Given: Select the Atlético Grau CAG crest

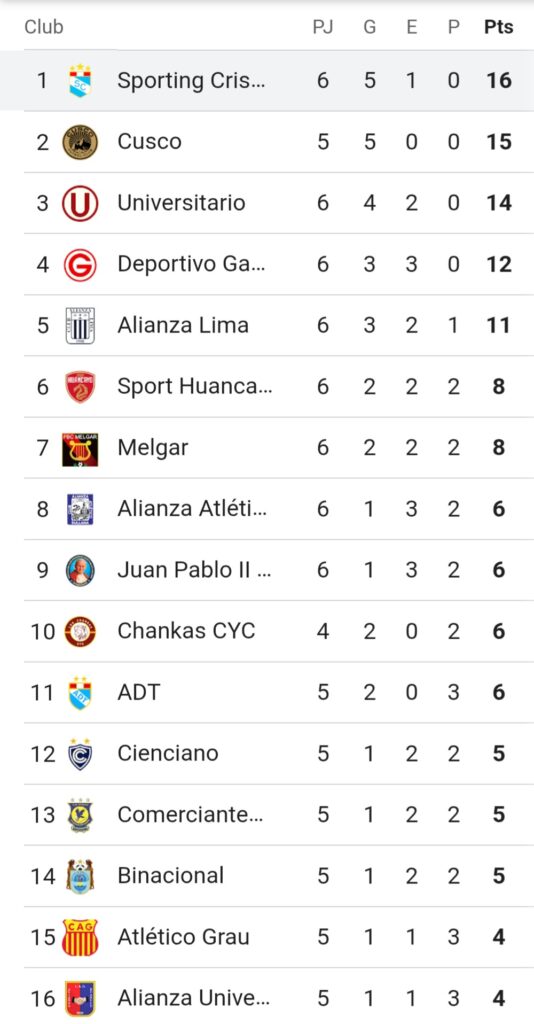Looking at the screenshot, I should point(80,937).
